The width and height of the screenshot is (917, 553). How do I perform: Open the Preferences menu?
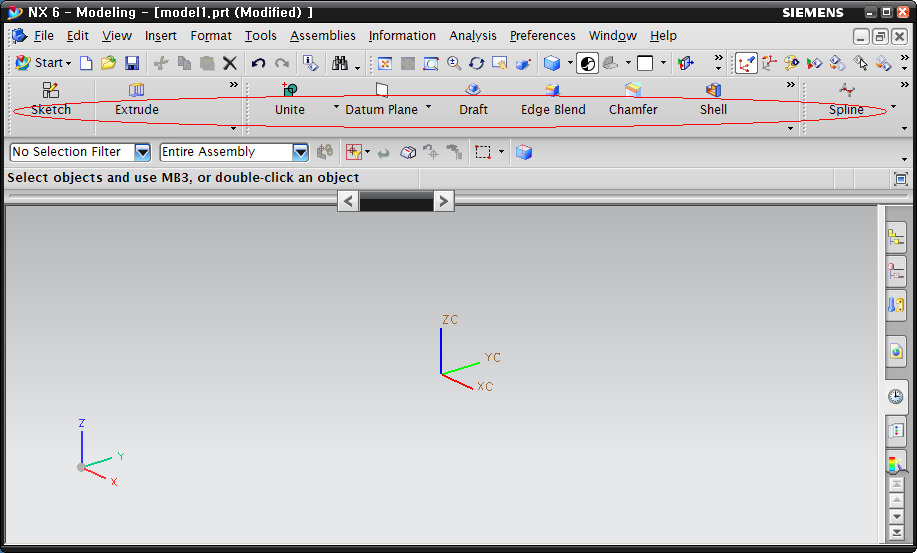(x=543, y=36)
